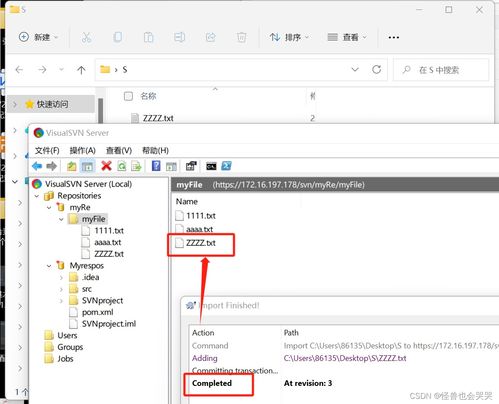Select SVNproject.iml in the tree
This screenshot has width=499, height=404.
click(x=109, y=324)
